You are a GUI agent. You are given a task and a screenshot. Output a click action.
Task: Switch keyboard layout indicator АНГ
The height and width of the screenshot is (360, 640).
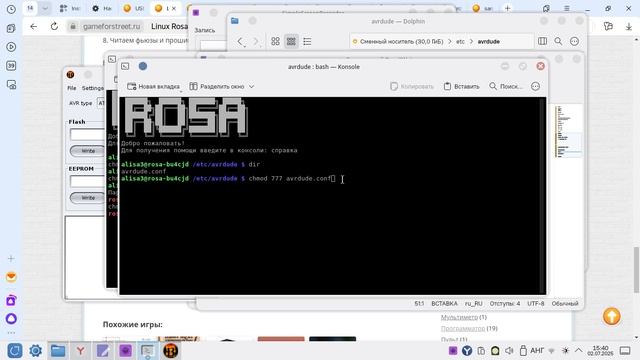[x=537, y=351]
